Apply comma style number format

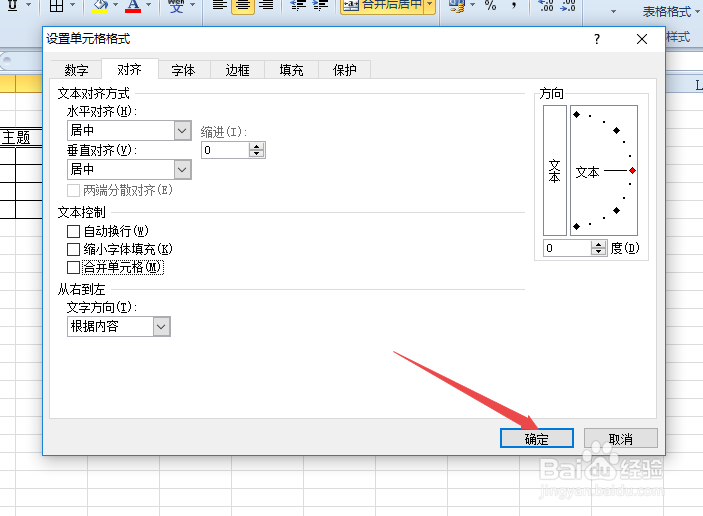[x=514, y=5]
